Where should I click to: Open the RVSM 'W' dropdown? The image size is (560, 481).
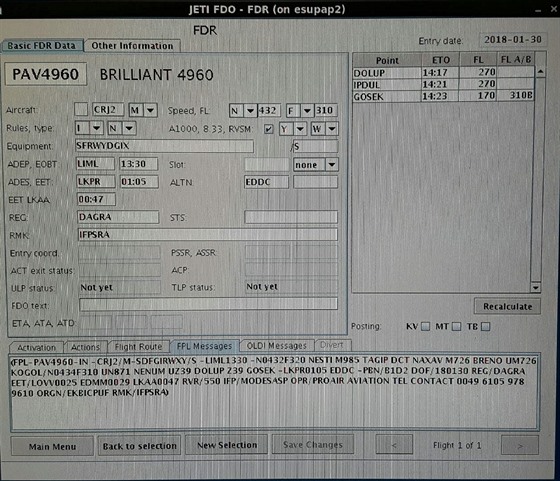coord(332,129)
